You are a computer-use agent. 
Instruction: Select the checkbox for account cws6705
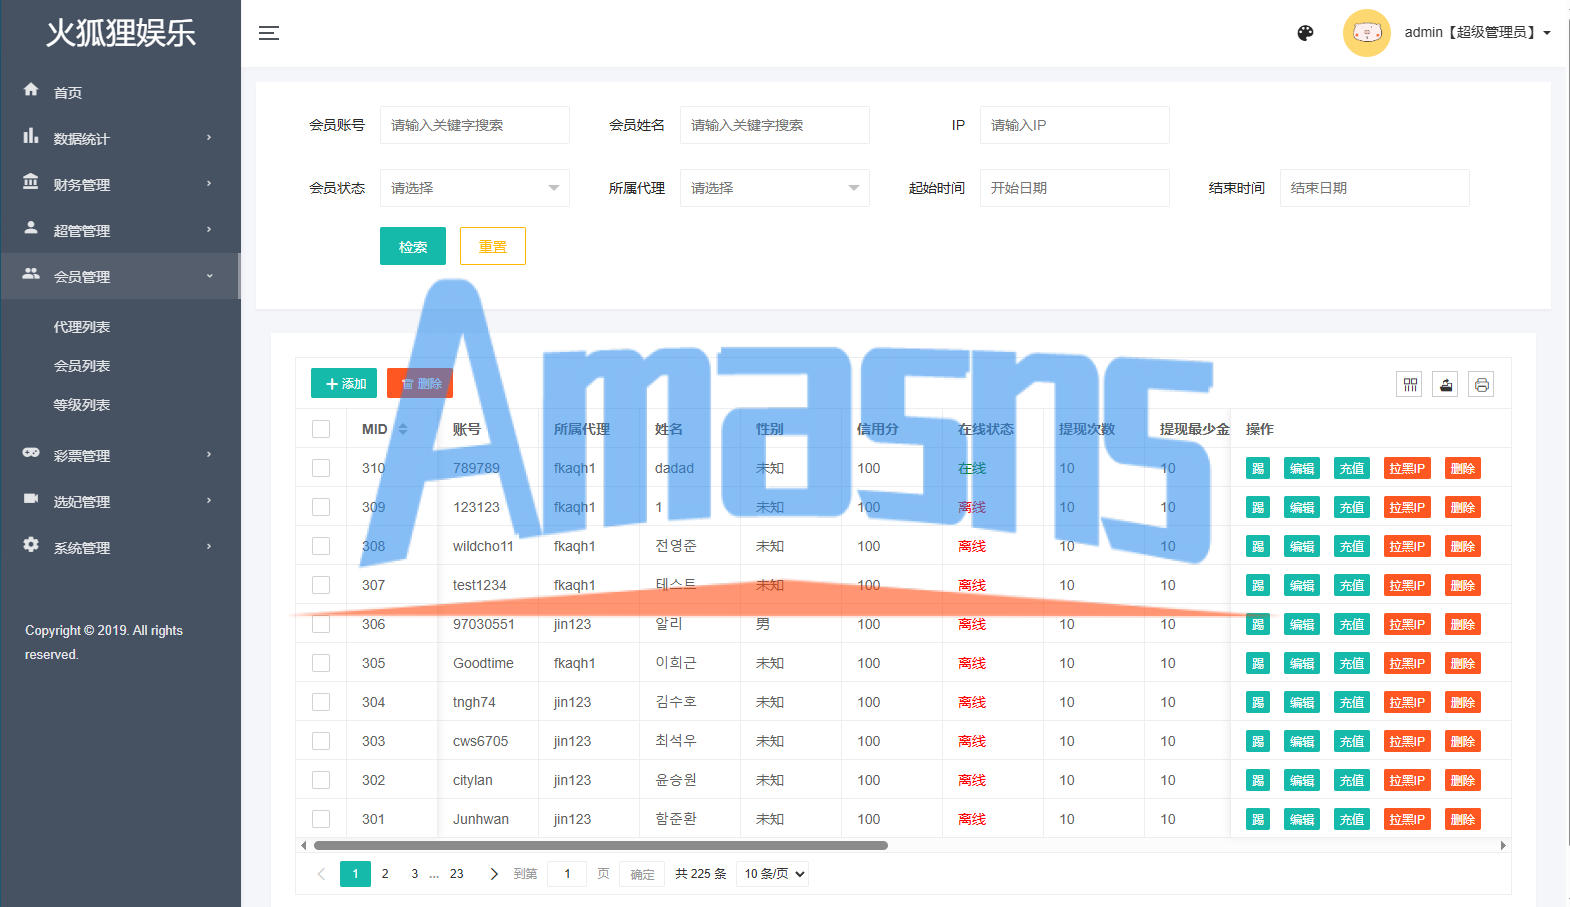coord(321,741)
